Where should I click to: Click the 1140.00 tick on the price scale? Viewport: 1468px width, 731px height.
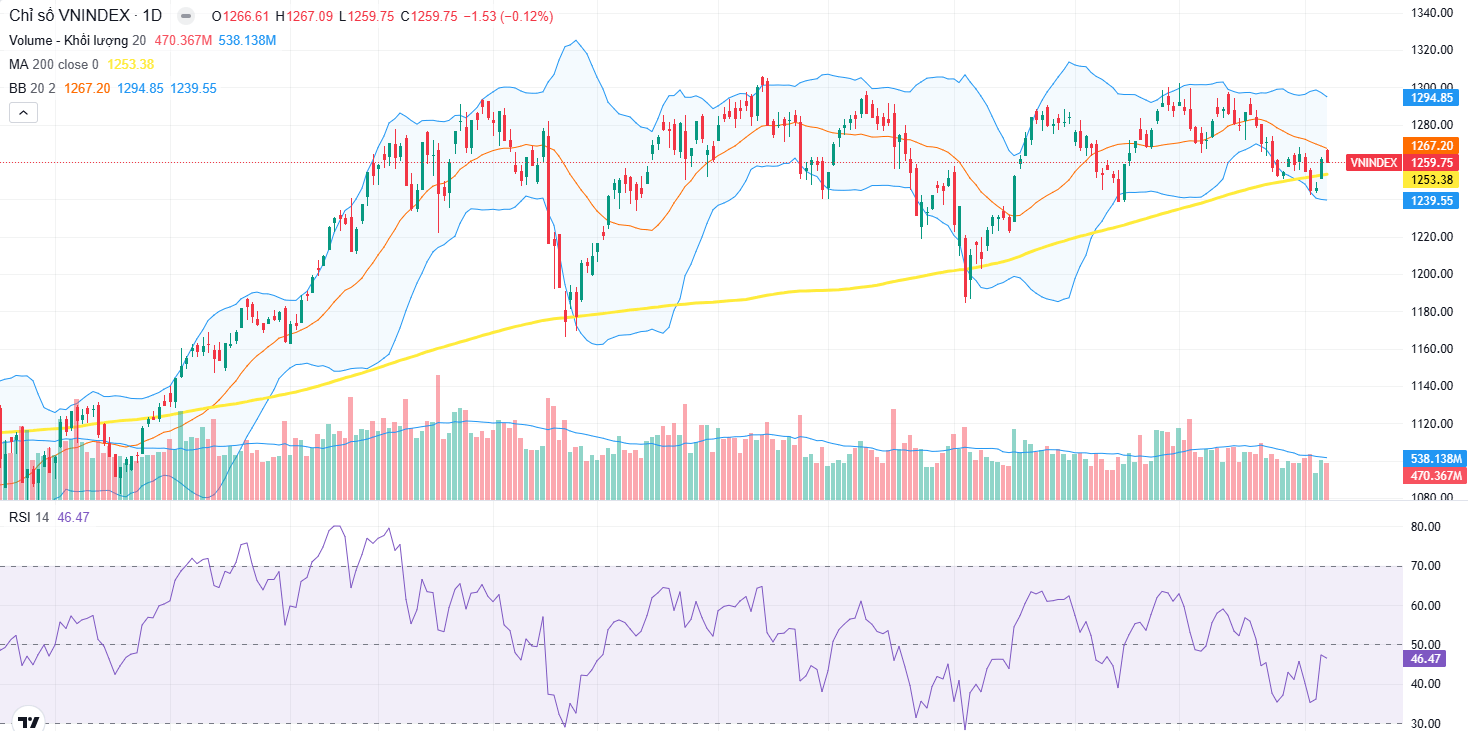[x=1431, y=385]
